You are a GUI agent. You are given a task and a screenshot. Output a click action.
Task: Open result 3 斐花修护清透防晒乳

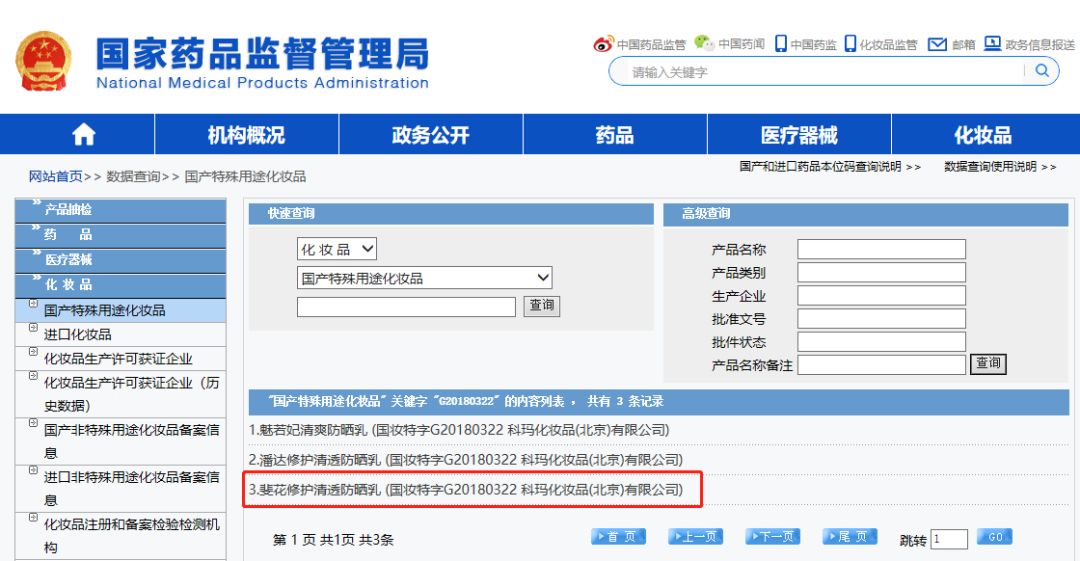466,490
